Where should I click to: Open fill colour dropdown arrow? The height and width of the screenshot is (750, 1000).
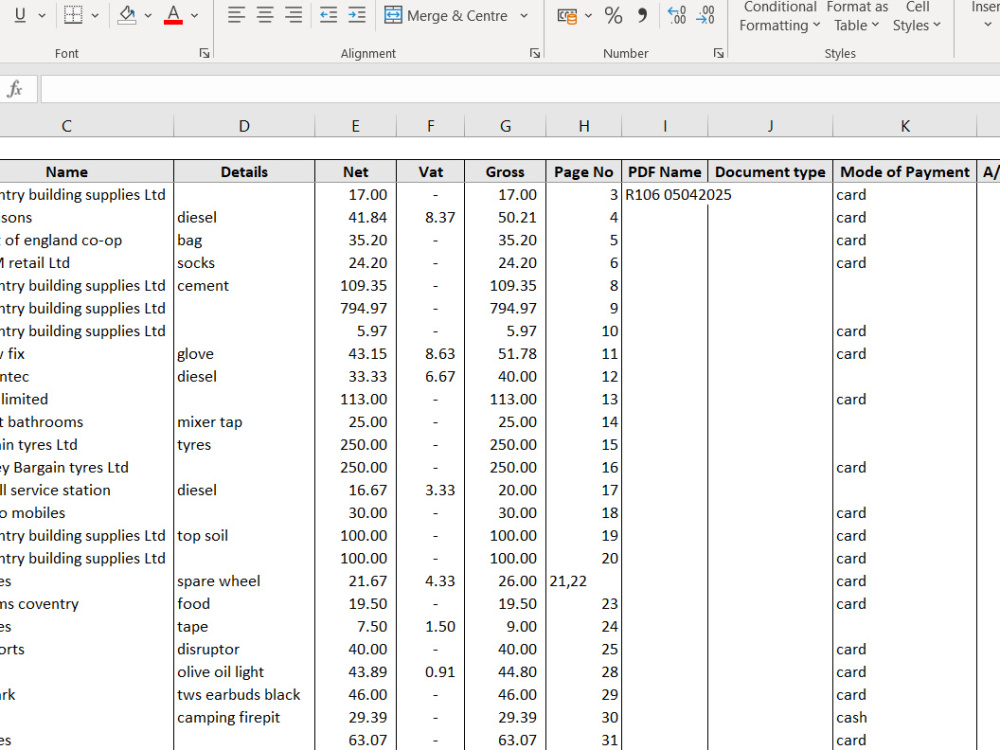tap(148, 15)
